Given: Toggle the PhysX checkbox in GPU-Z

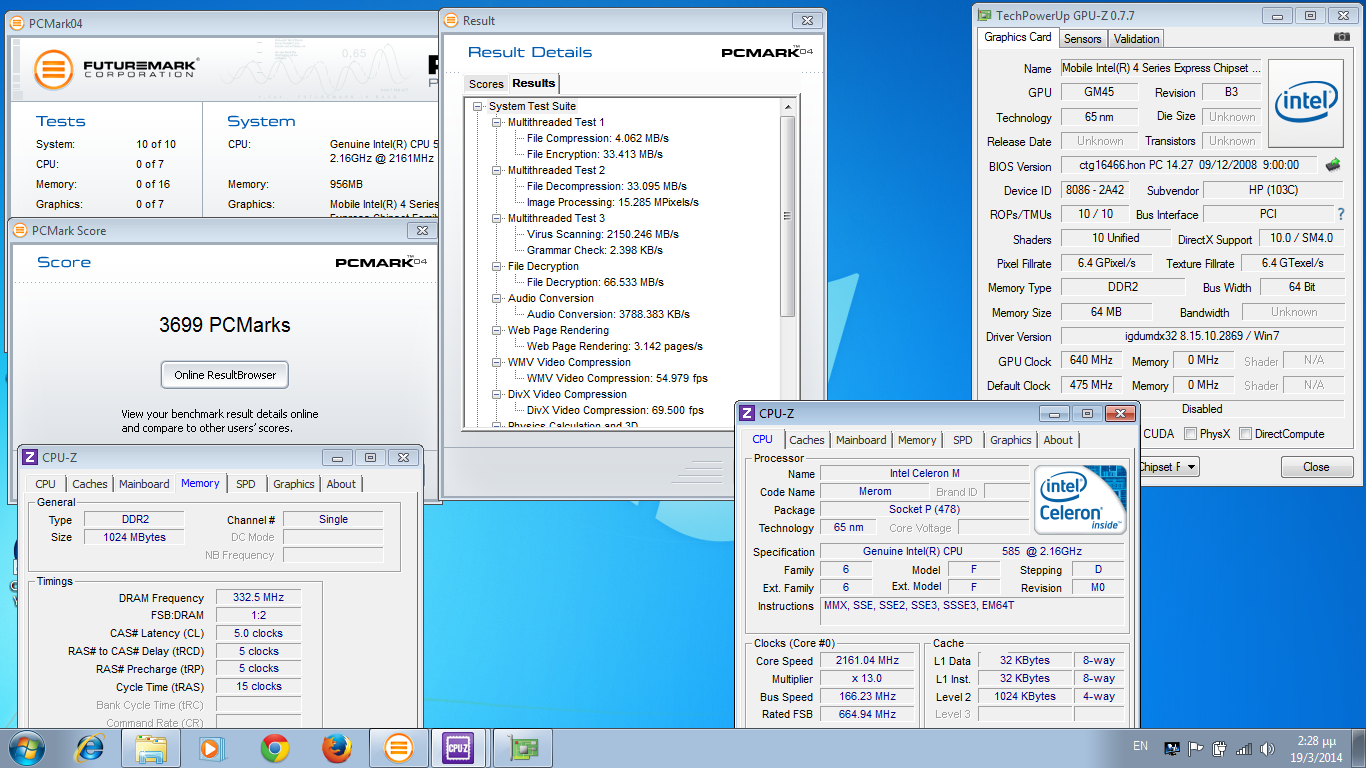Looking at the screenshot, I should pyautogui.click(x=1190, y=433).
